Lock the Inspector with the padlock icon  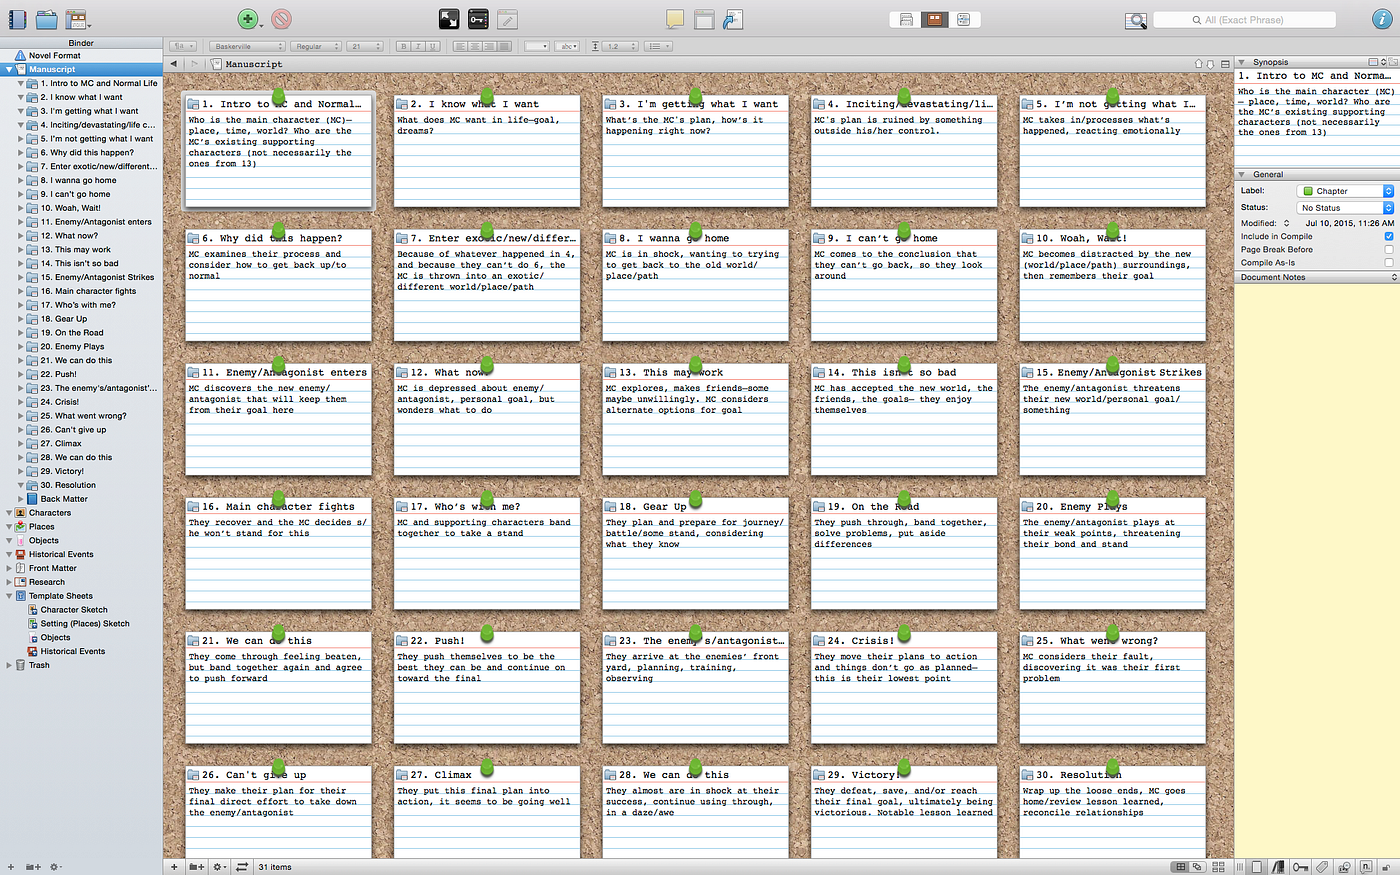(1388, 866)
